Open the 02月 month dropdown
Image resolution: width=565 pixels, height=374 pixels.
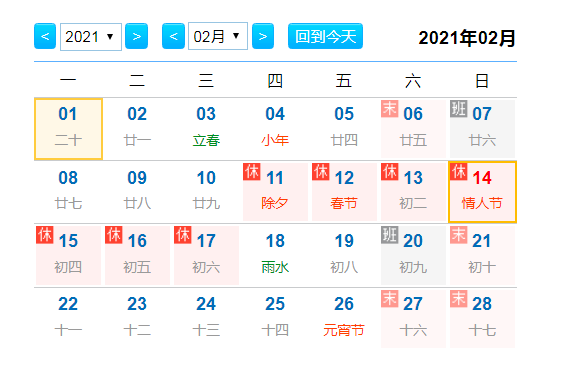218,36
